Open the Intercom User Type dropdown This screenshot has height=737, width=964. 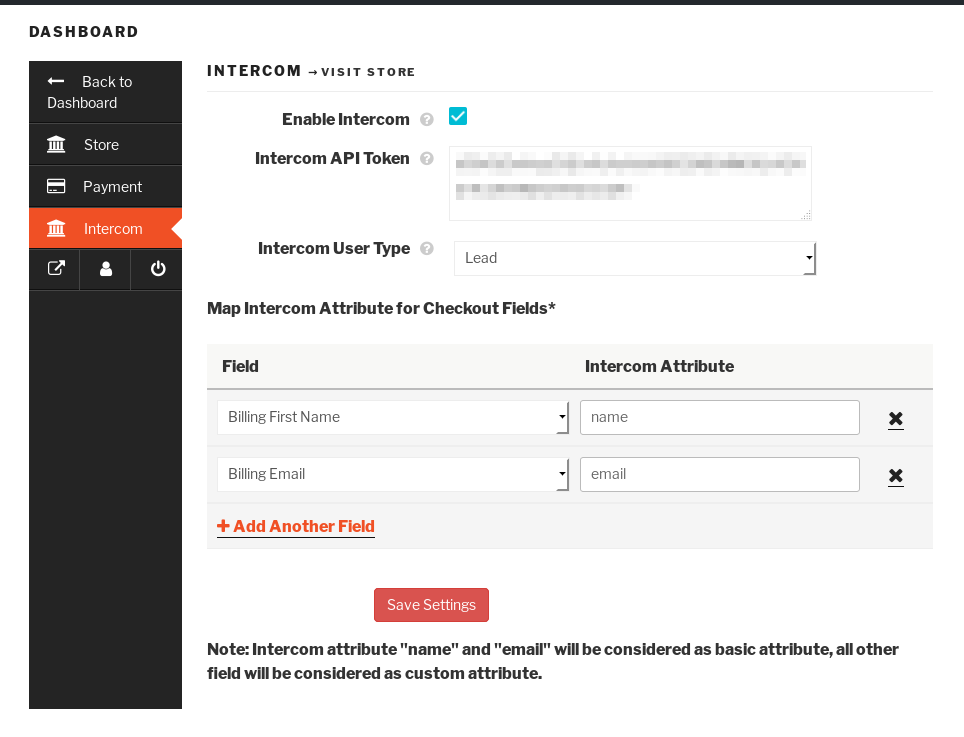634,258
